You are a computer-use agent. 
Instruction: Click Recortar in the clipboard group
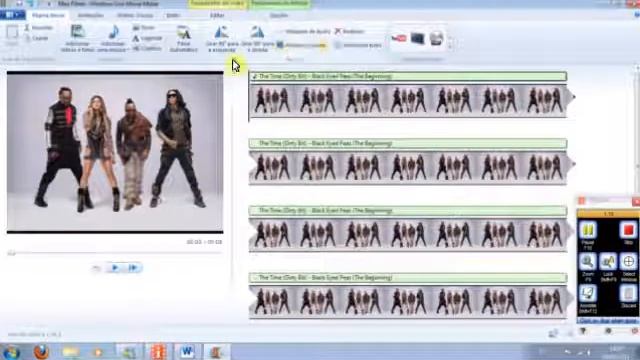[x=39, y=28]
